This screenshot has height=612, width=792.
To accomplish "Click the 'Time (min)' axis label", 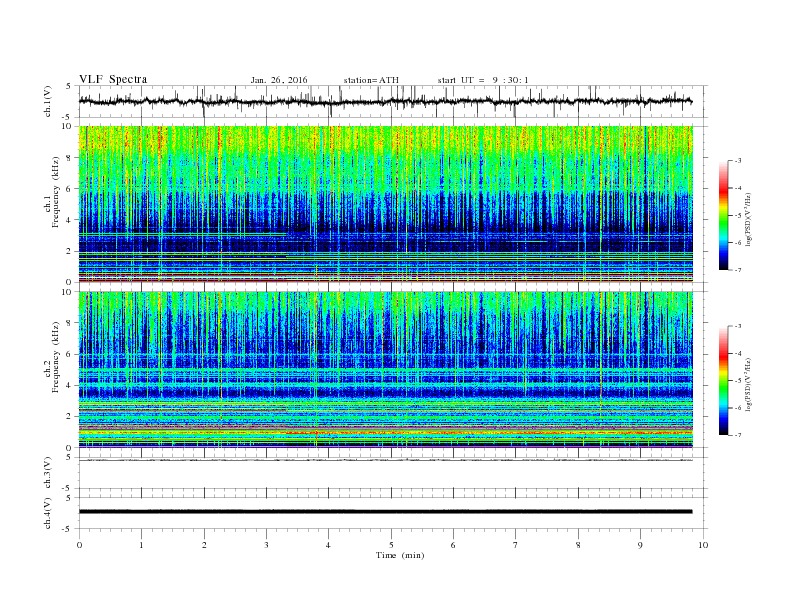I will 400,555.
